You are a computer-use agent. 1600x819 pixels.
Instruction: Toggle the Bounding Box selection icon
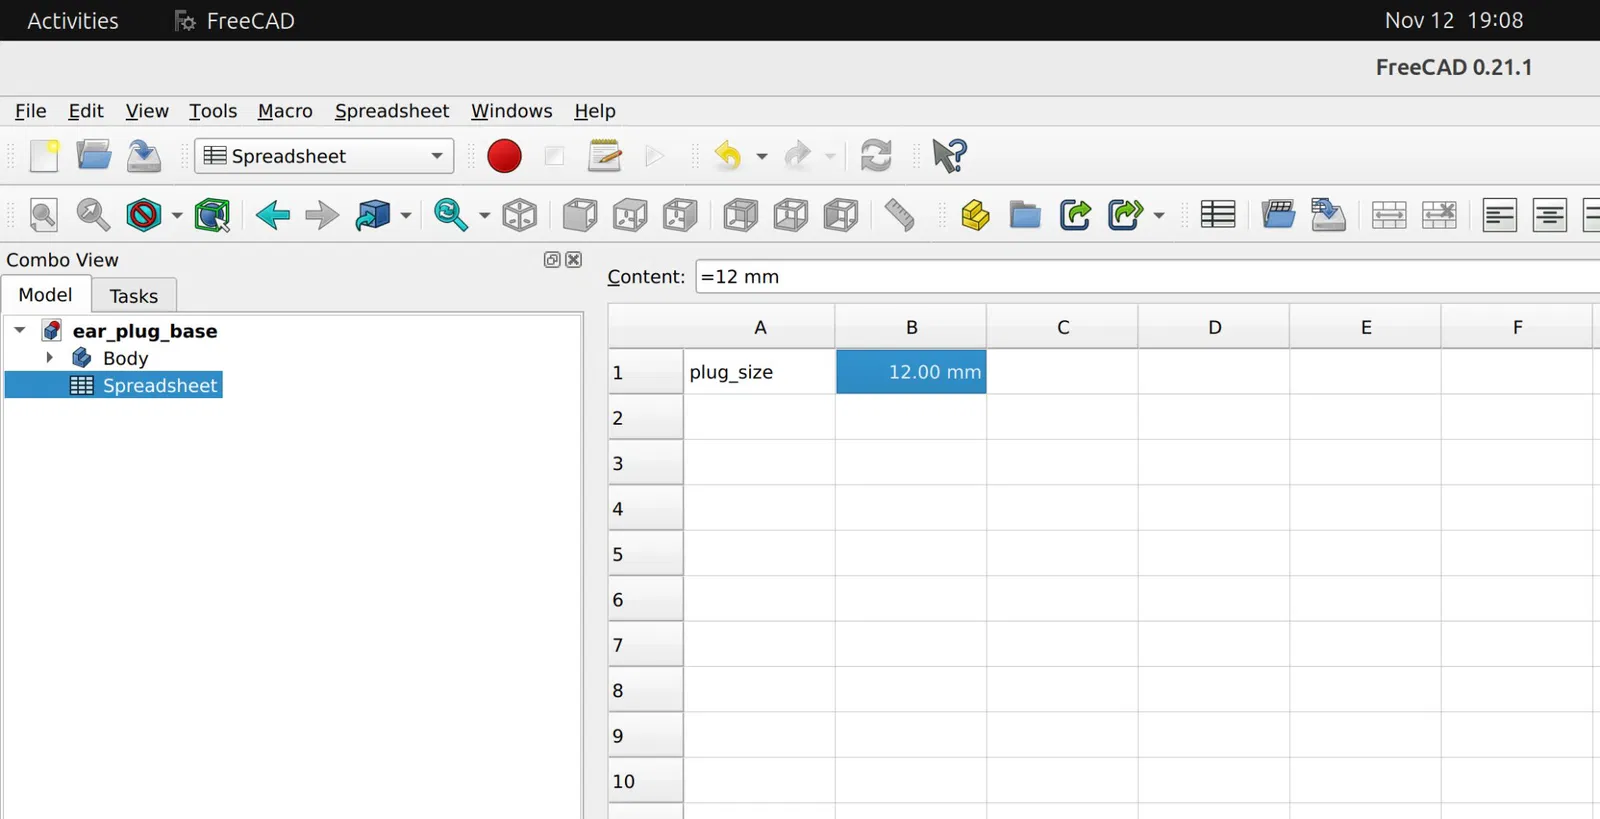click(x=213, y=215)
